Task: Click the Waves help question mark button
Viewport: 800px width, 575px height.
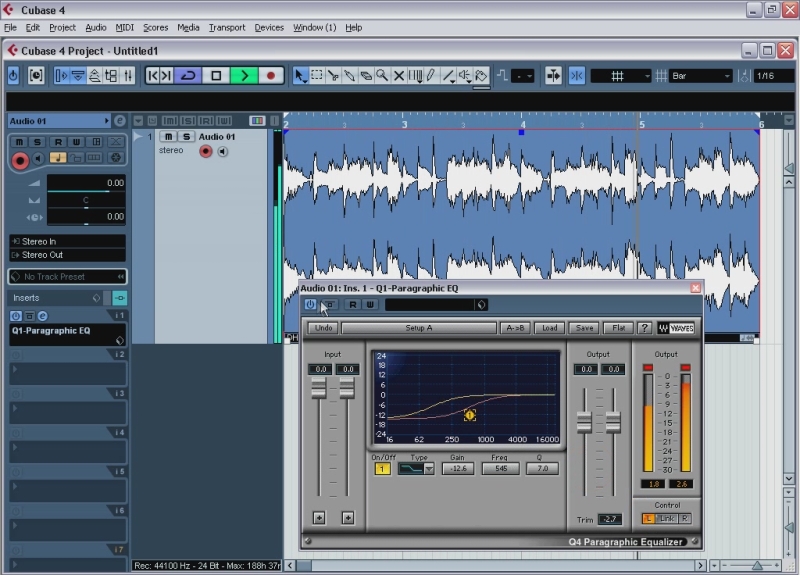Action: point(645,328)
